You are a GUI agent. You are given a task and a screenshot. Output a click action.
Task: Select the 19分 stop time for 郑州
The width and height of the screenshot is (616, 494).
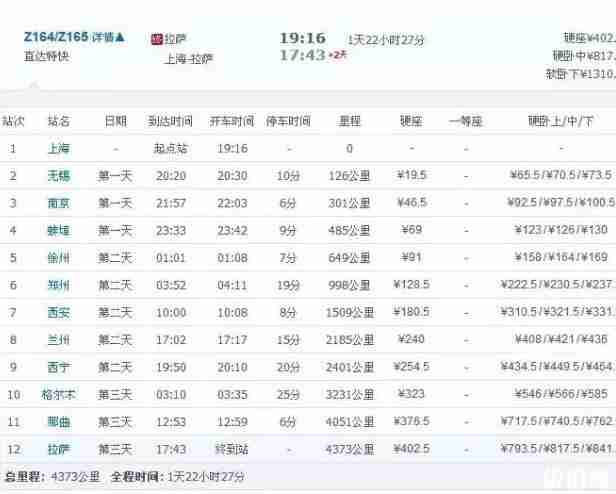288,285
